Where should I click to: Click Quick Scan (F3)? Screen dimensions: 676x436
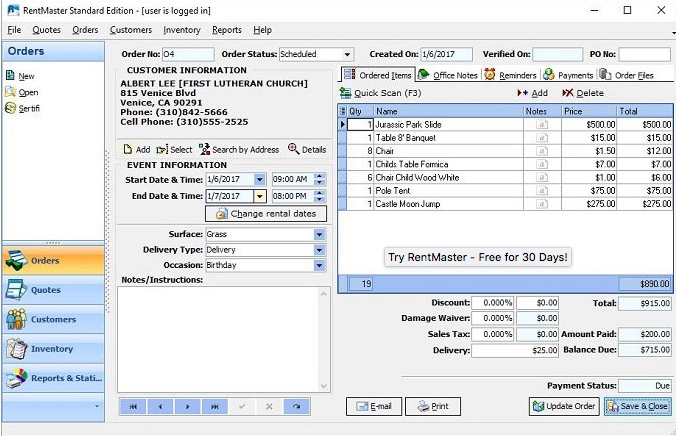click(380, 93)
